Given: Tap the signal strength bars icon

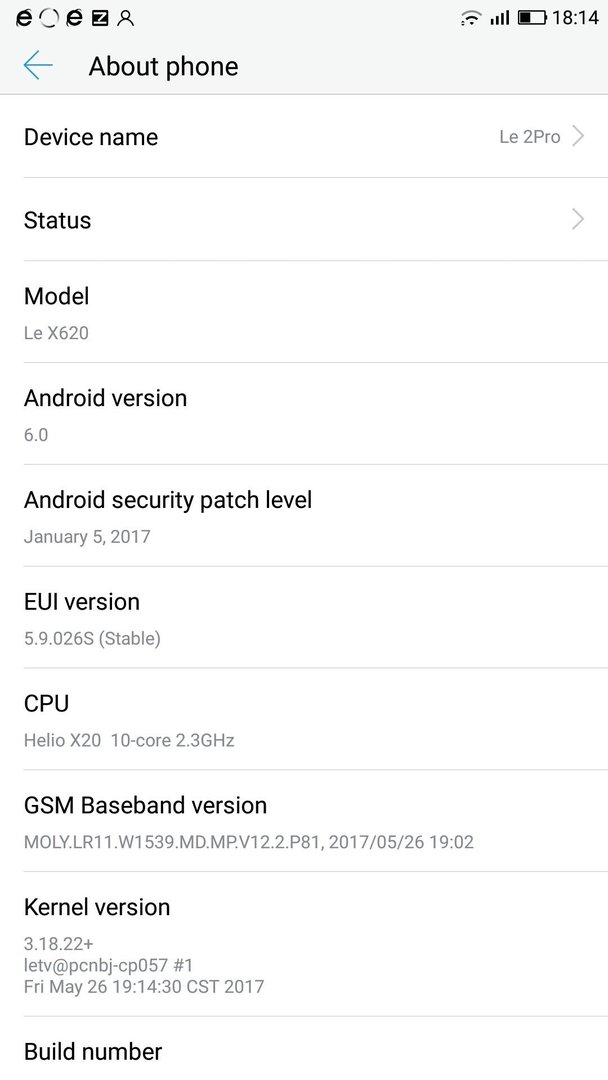Looking at the screenshot, I should (x=499, y=18).
